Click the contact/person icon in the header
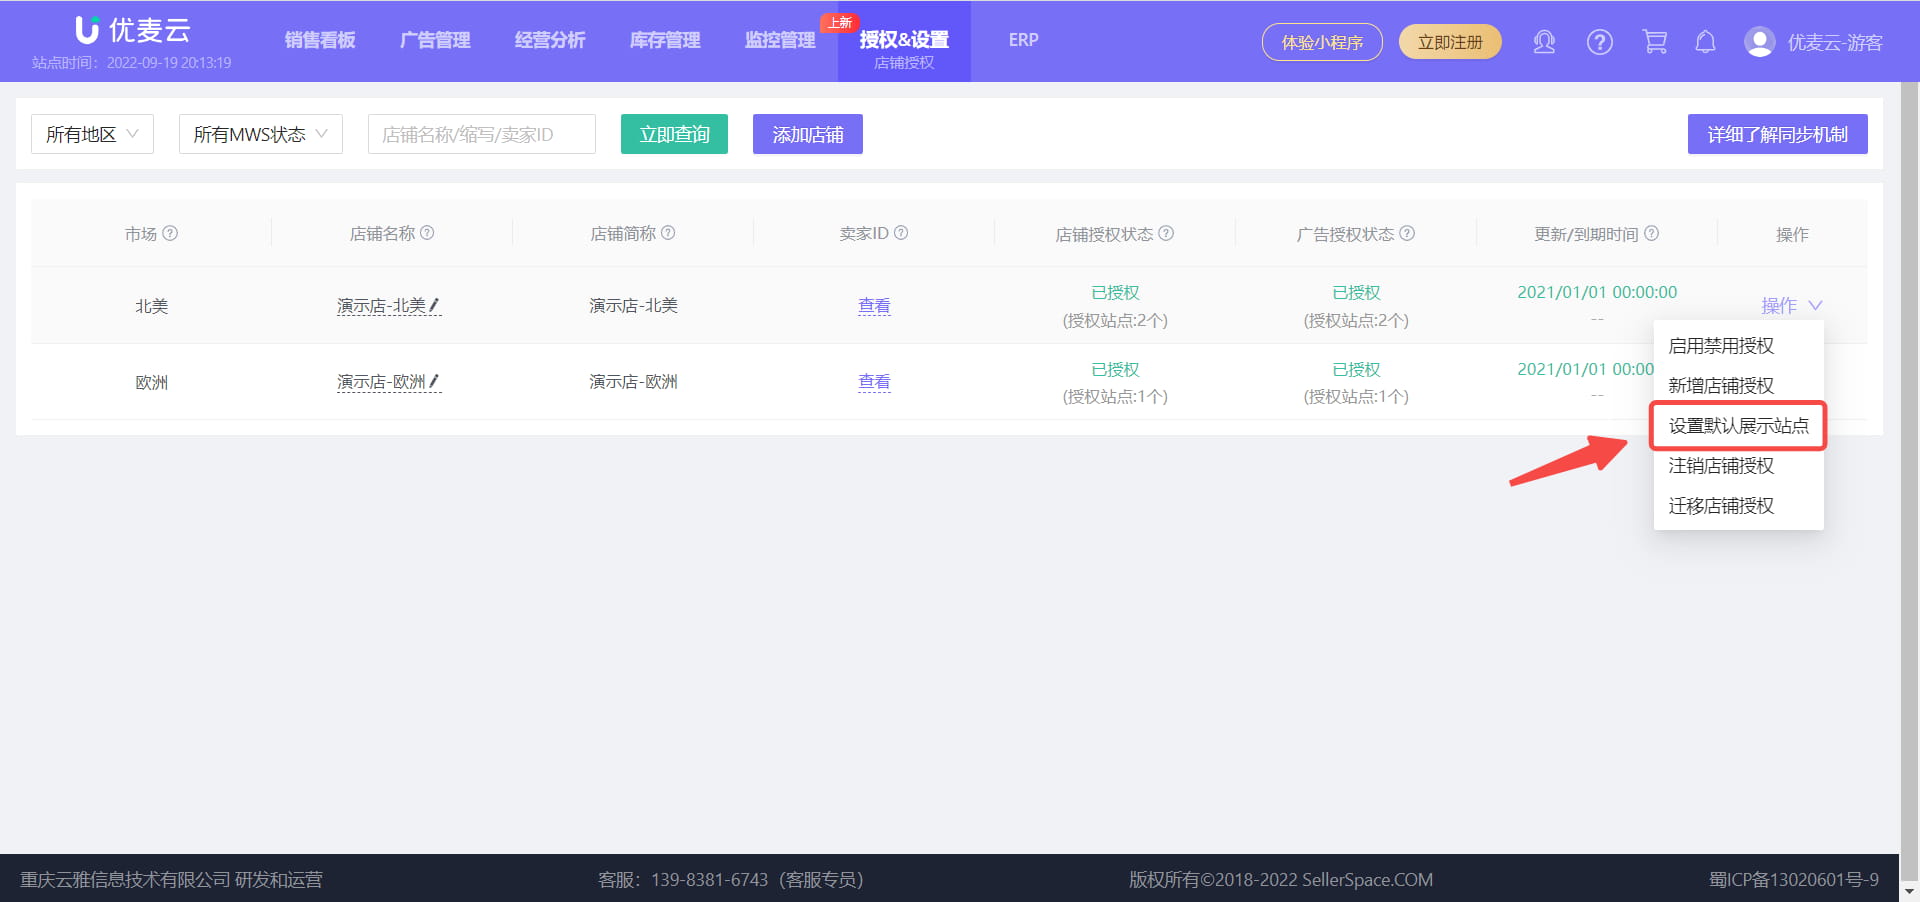The width and height of the screenshot is (1920, 902). pyautogui.click(x=1544, y=42)
